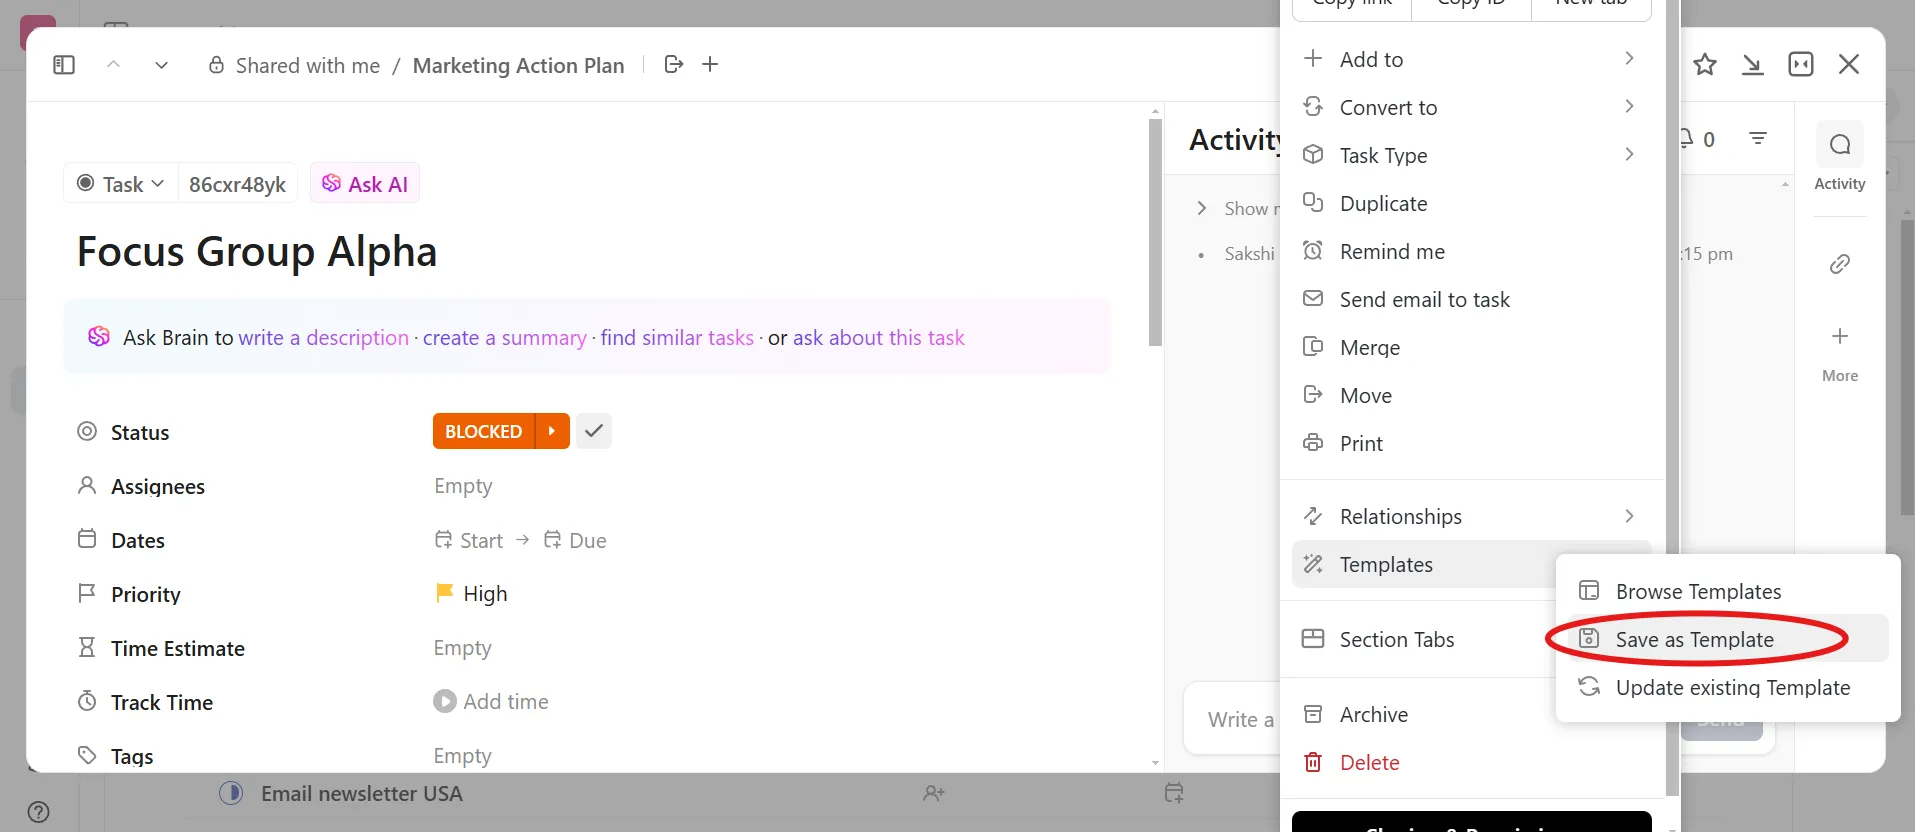Screen dimensions: 1915x832
Task: Mark task complete with the checkmark button
Action: (594, 431)
